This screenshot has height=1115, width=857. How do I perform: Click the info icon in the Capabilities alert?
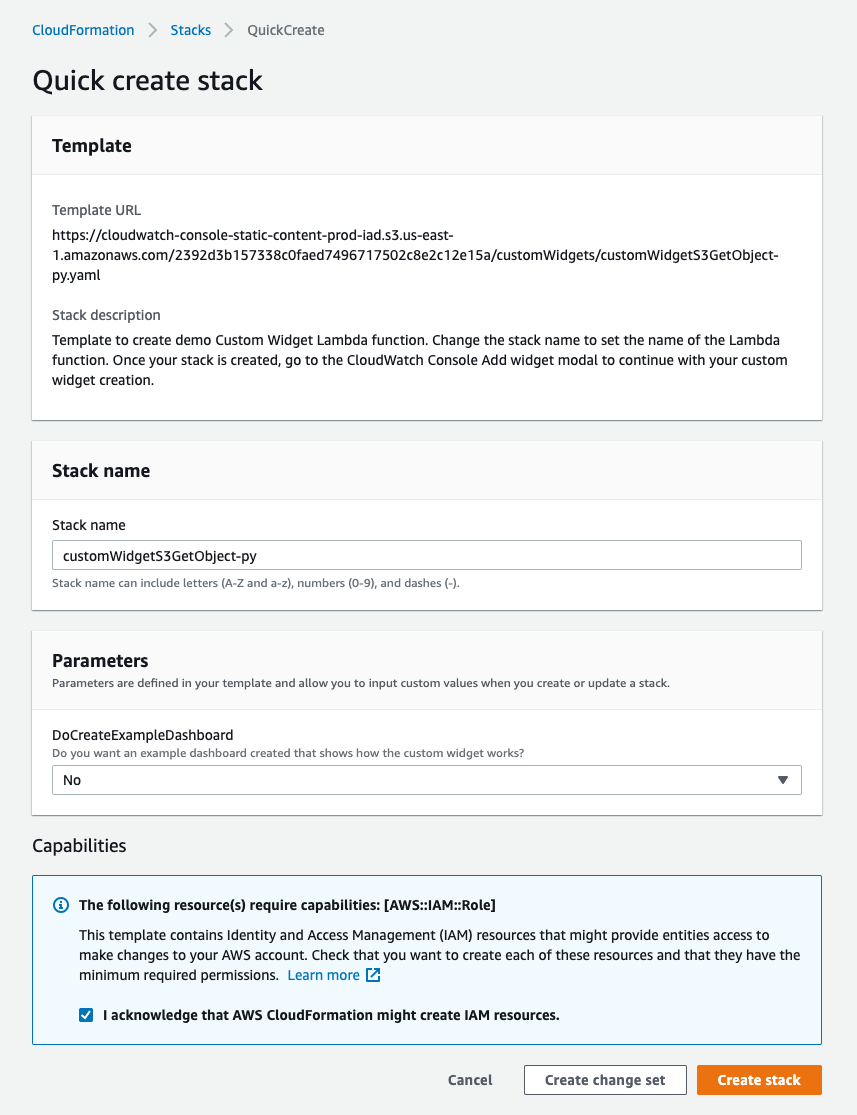tap(60, 905)
